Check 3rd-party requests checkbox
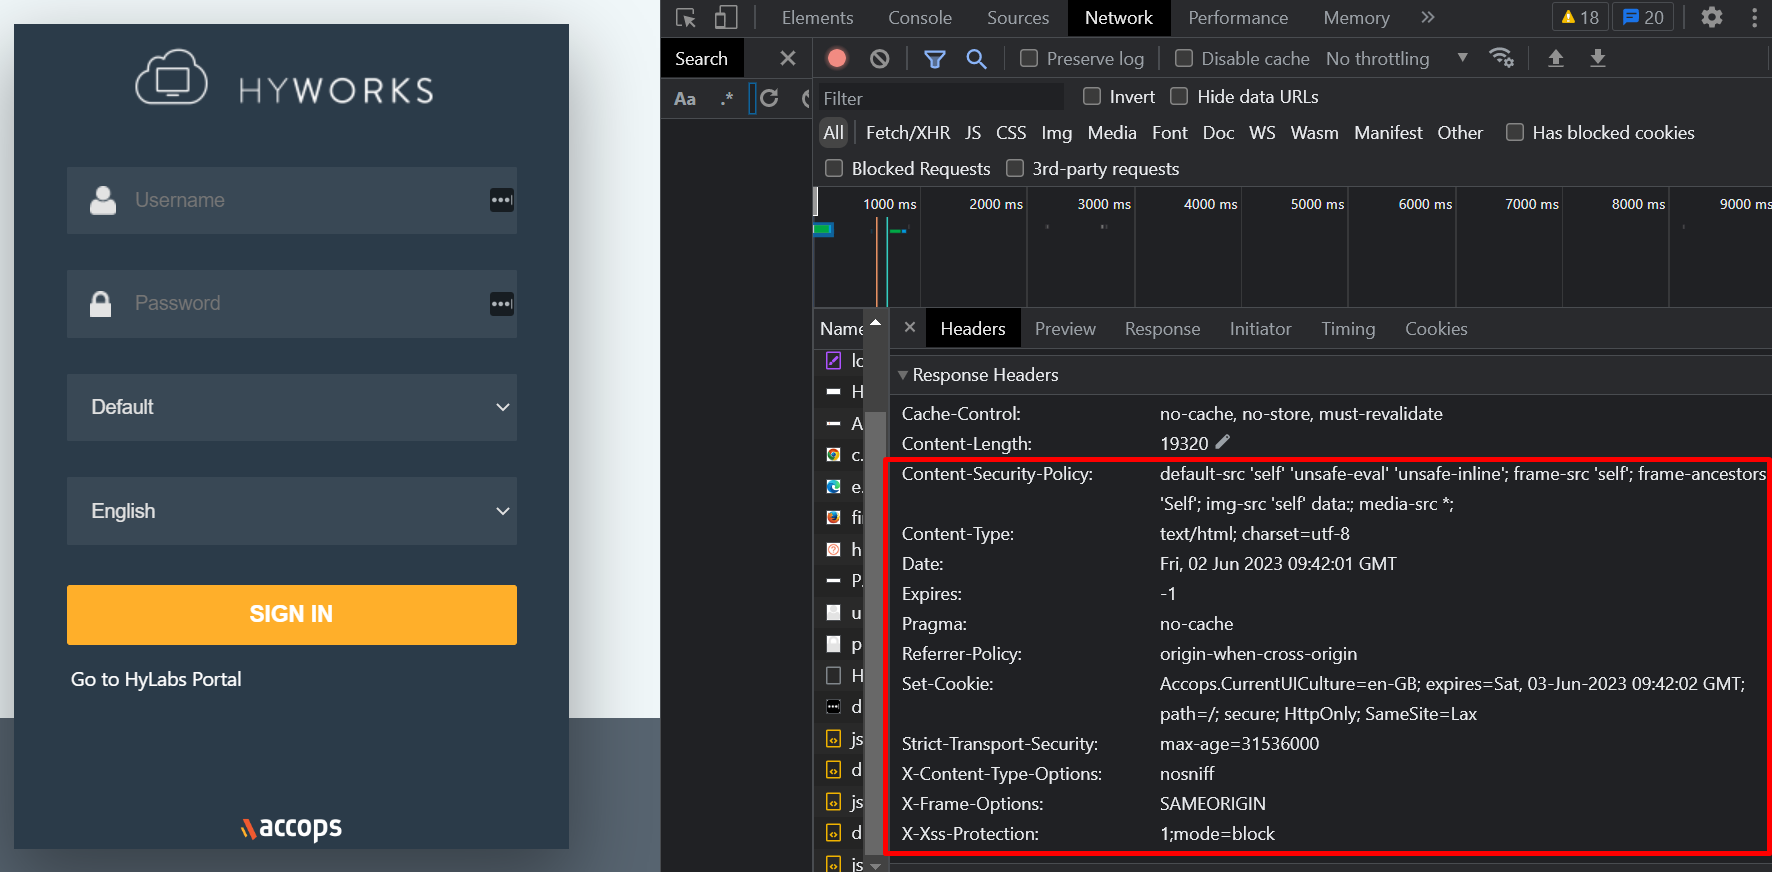Image resolution: width=1772 pixels, height=872 pixels. [x=1015, y=168]
